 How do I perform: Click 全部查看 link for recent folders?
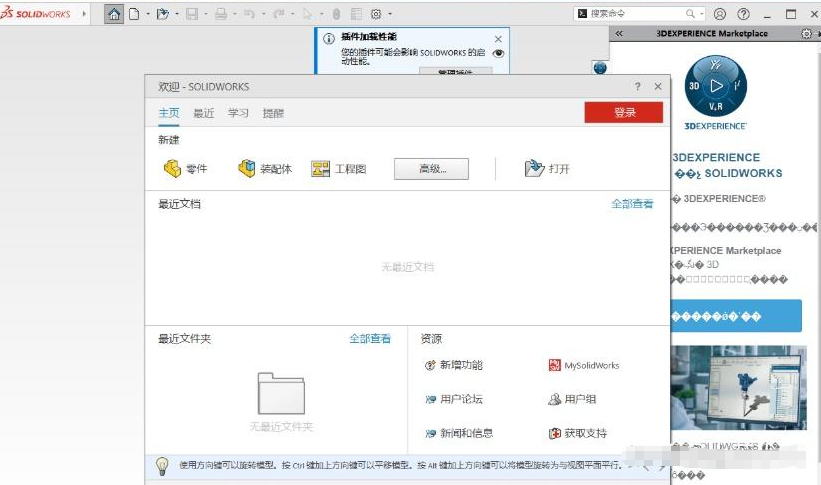(x=370, y=338)
